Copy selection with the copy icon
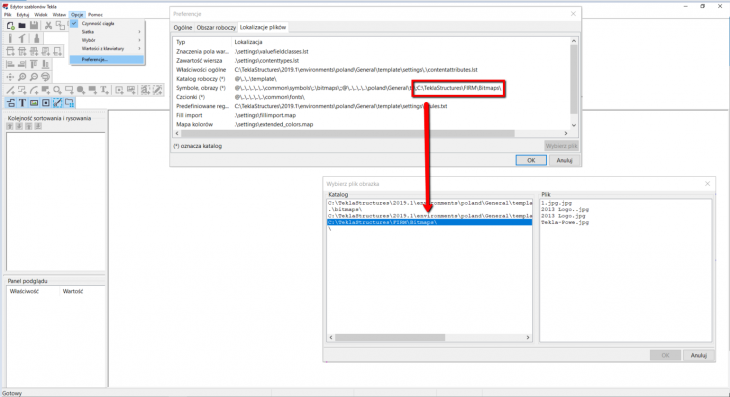Screen dimensions: 730x397 60,26
